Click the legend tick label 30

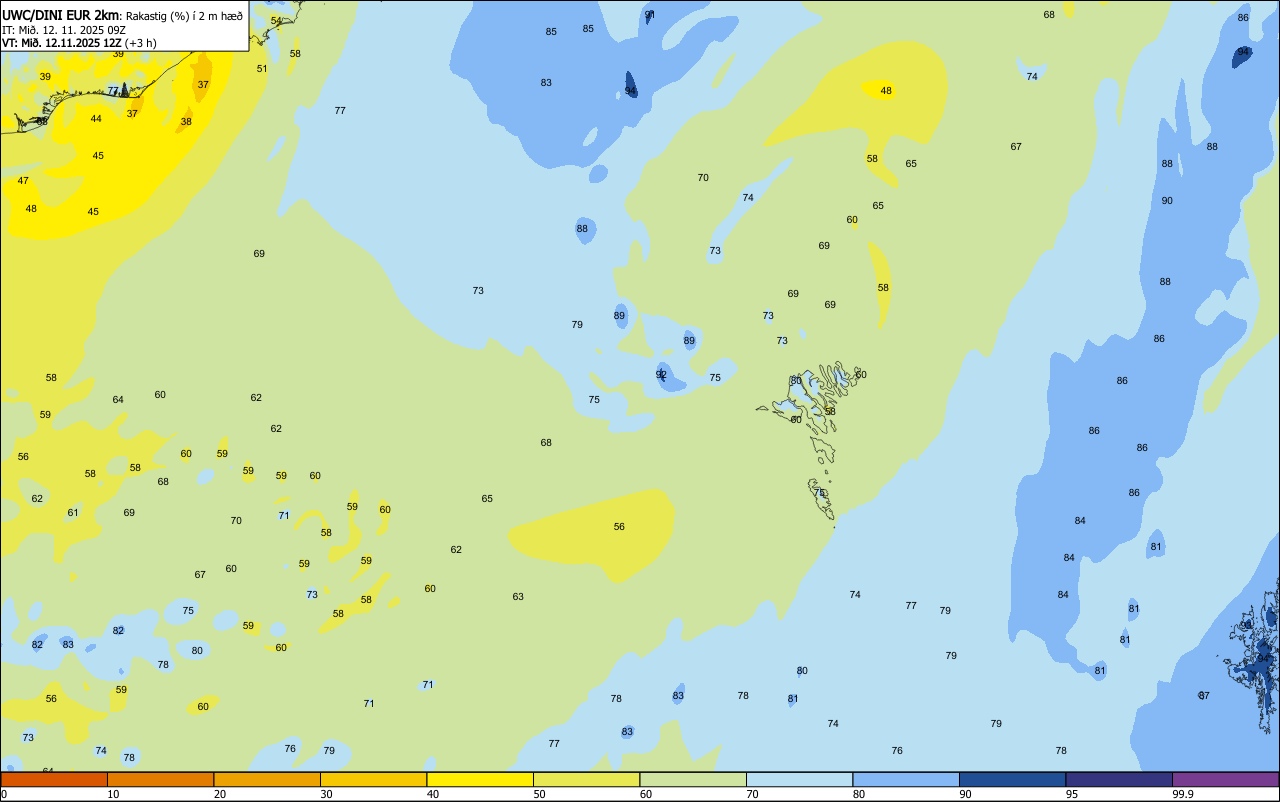pos(326,794)
